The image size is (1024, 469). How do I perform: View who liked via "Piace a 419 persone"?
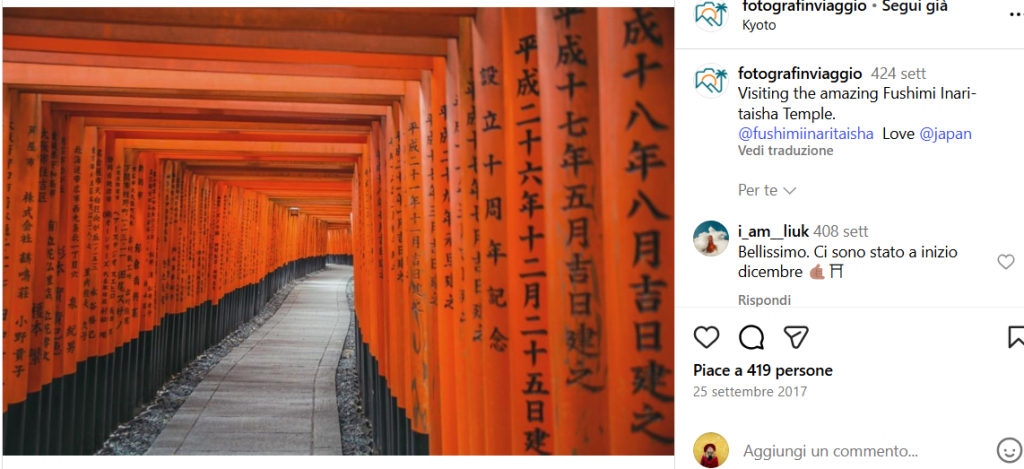[763, 371]
